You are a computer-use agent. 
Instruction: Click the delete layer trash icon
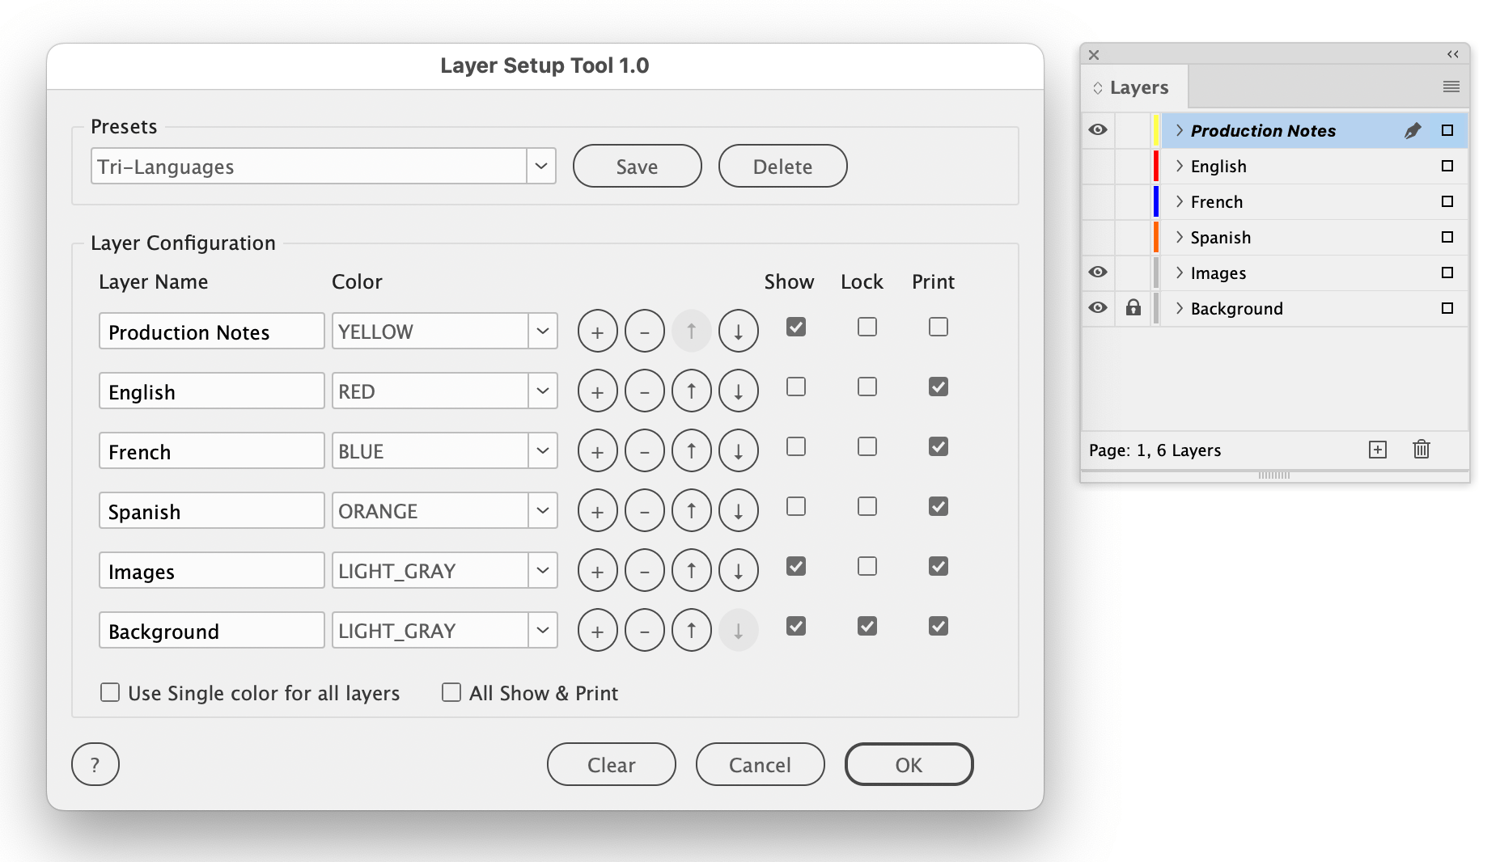pyautogui.click(x=1421, y=450)
